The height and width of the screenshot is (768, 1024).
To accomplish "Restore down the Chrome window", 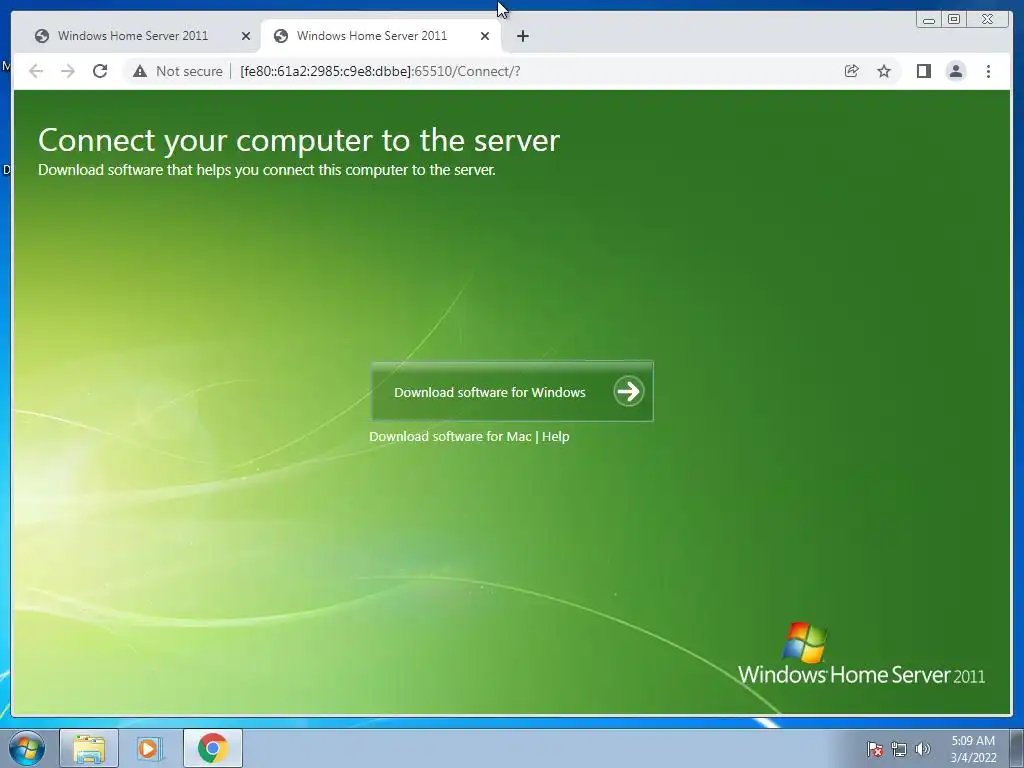I will (x=954, y=20).
